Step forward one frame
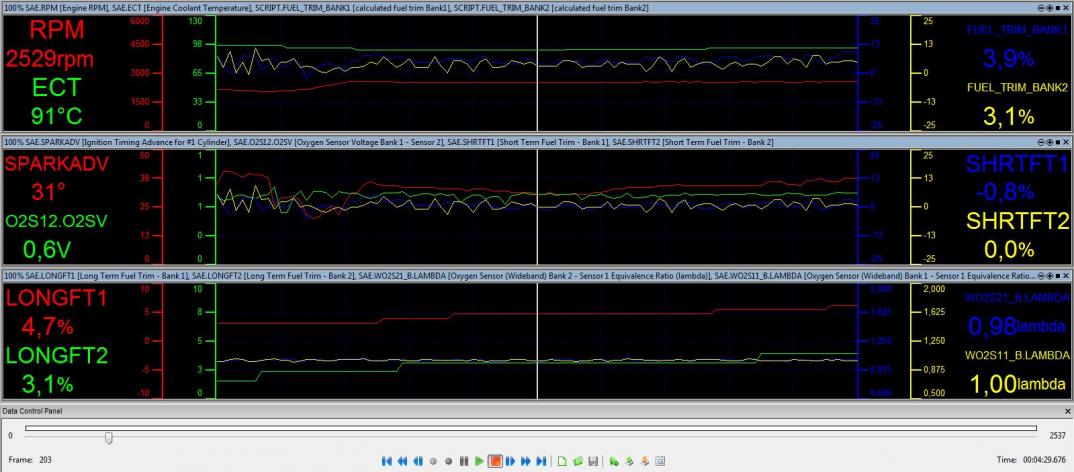This screenshot has height=472, width=1074. pos(510,461)
